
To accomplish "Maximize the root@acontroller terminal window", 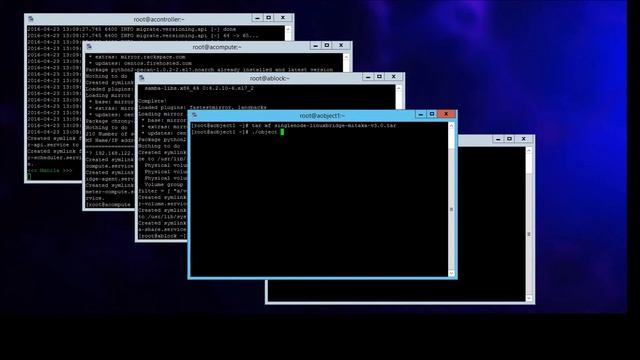I will tap(269, 18).
